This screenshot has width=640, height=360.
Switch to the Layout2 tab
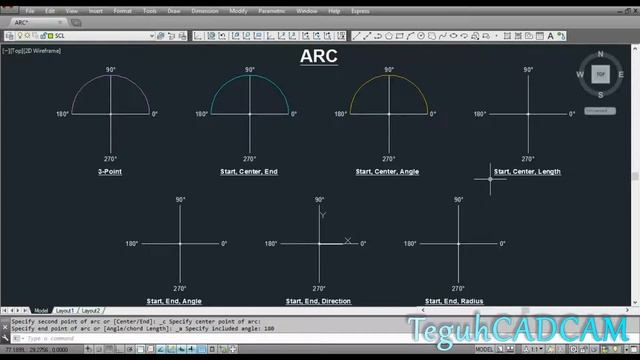[91, 311]
